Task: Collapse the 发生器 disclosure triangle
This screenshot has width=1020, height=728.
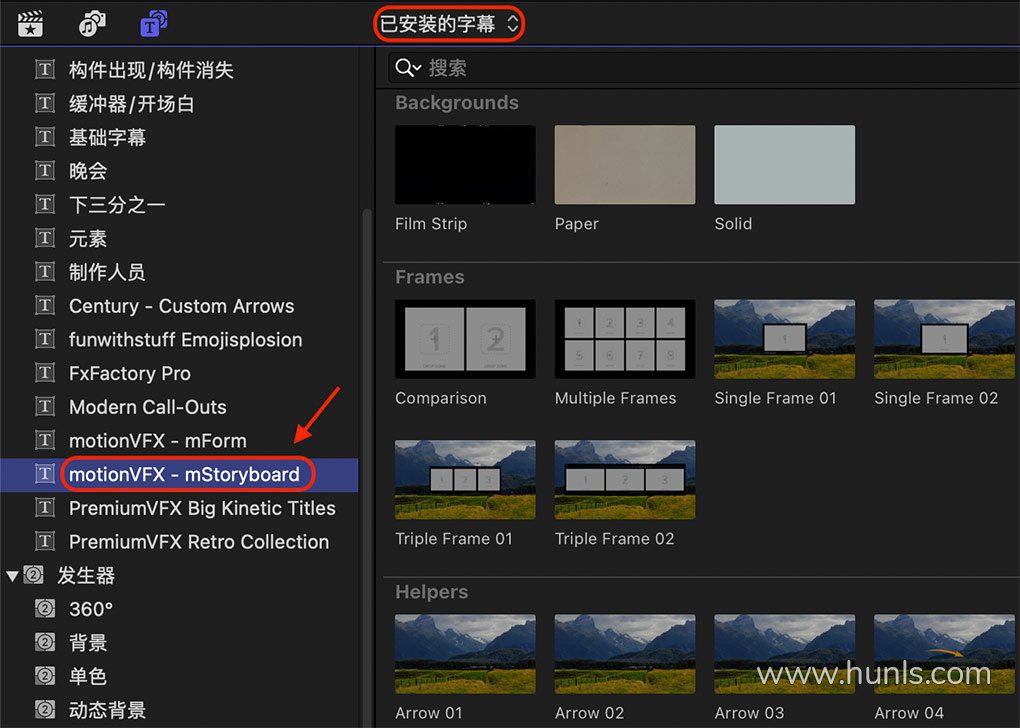Action: point(12,576)
